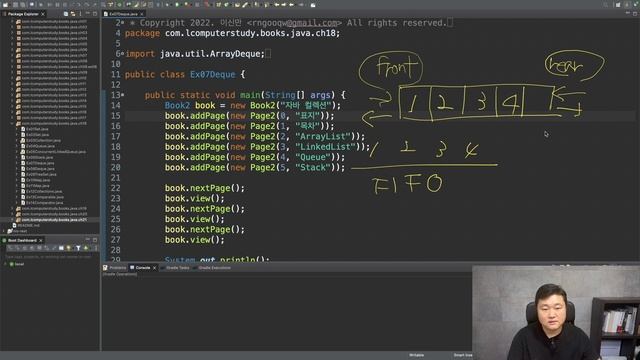This screenshot has width=640, height=360.
Task: Click the green plus icon in Boot Dashboard toolbar
Action: click(x=86, y=248)
